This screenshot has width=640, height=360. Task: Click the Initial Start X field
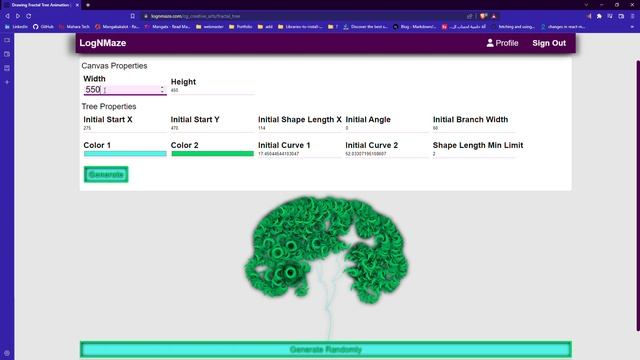tap(125, 128)
